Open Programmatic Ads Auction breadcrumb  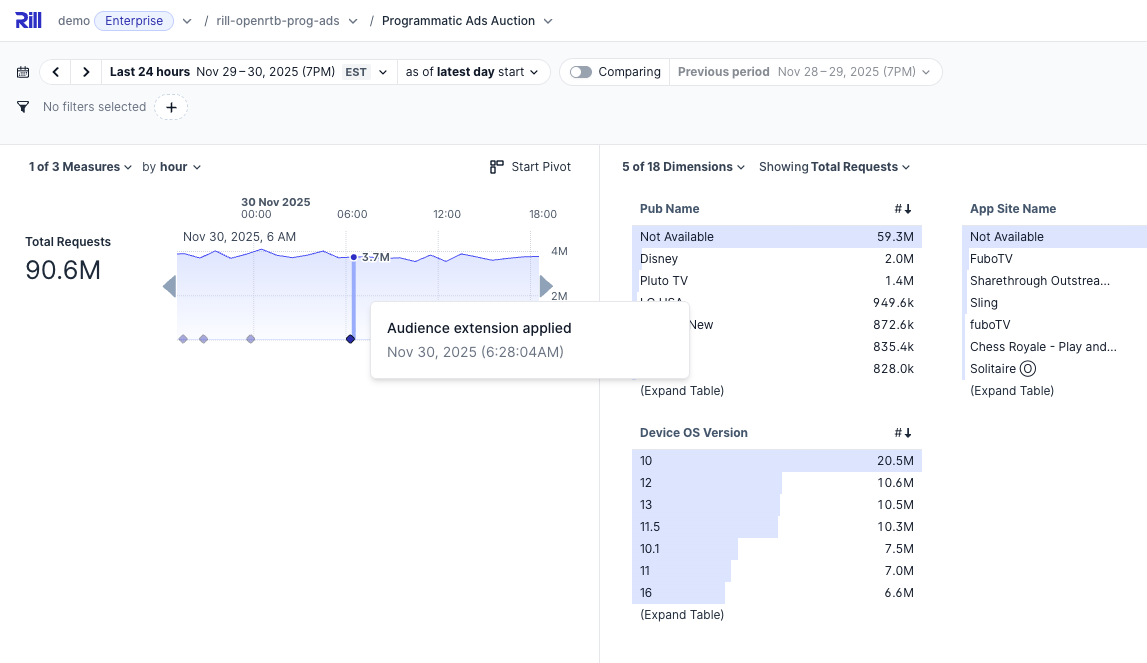click(467, 21)
